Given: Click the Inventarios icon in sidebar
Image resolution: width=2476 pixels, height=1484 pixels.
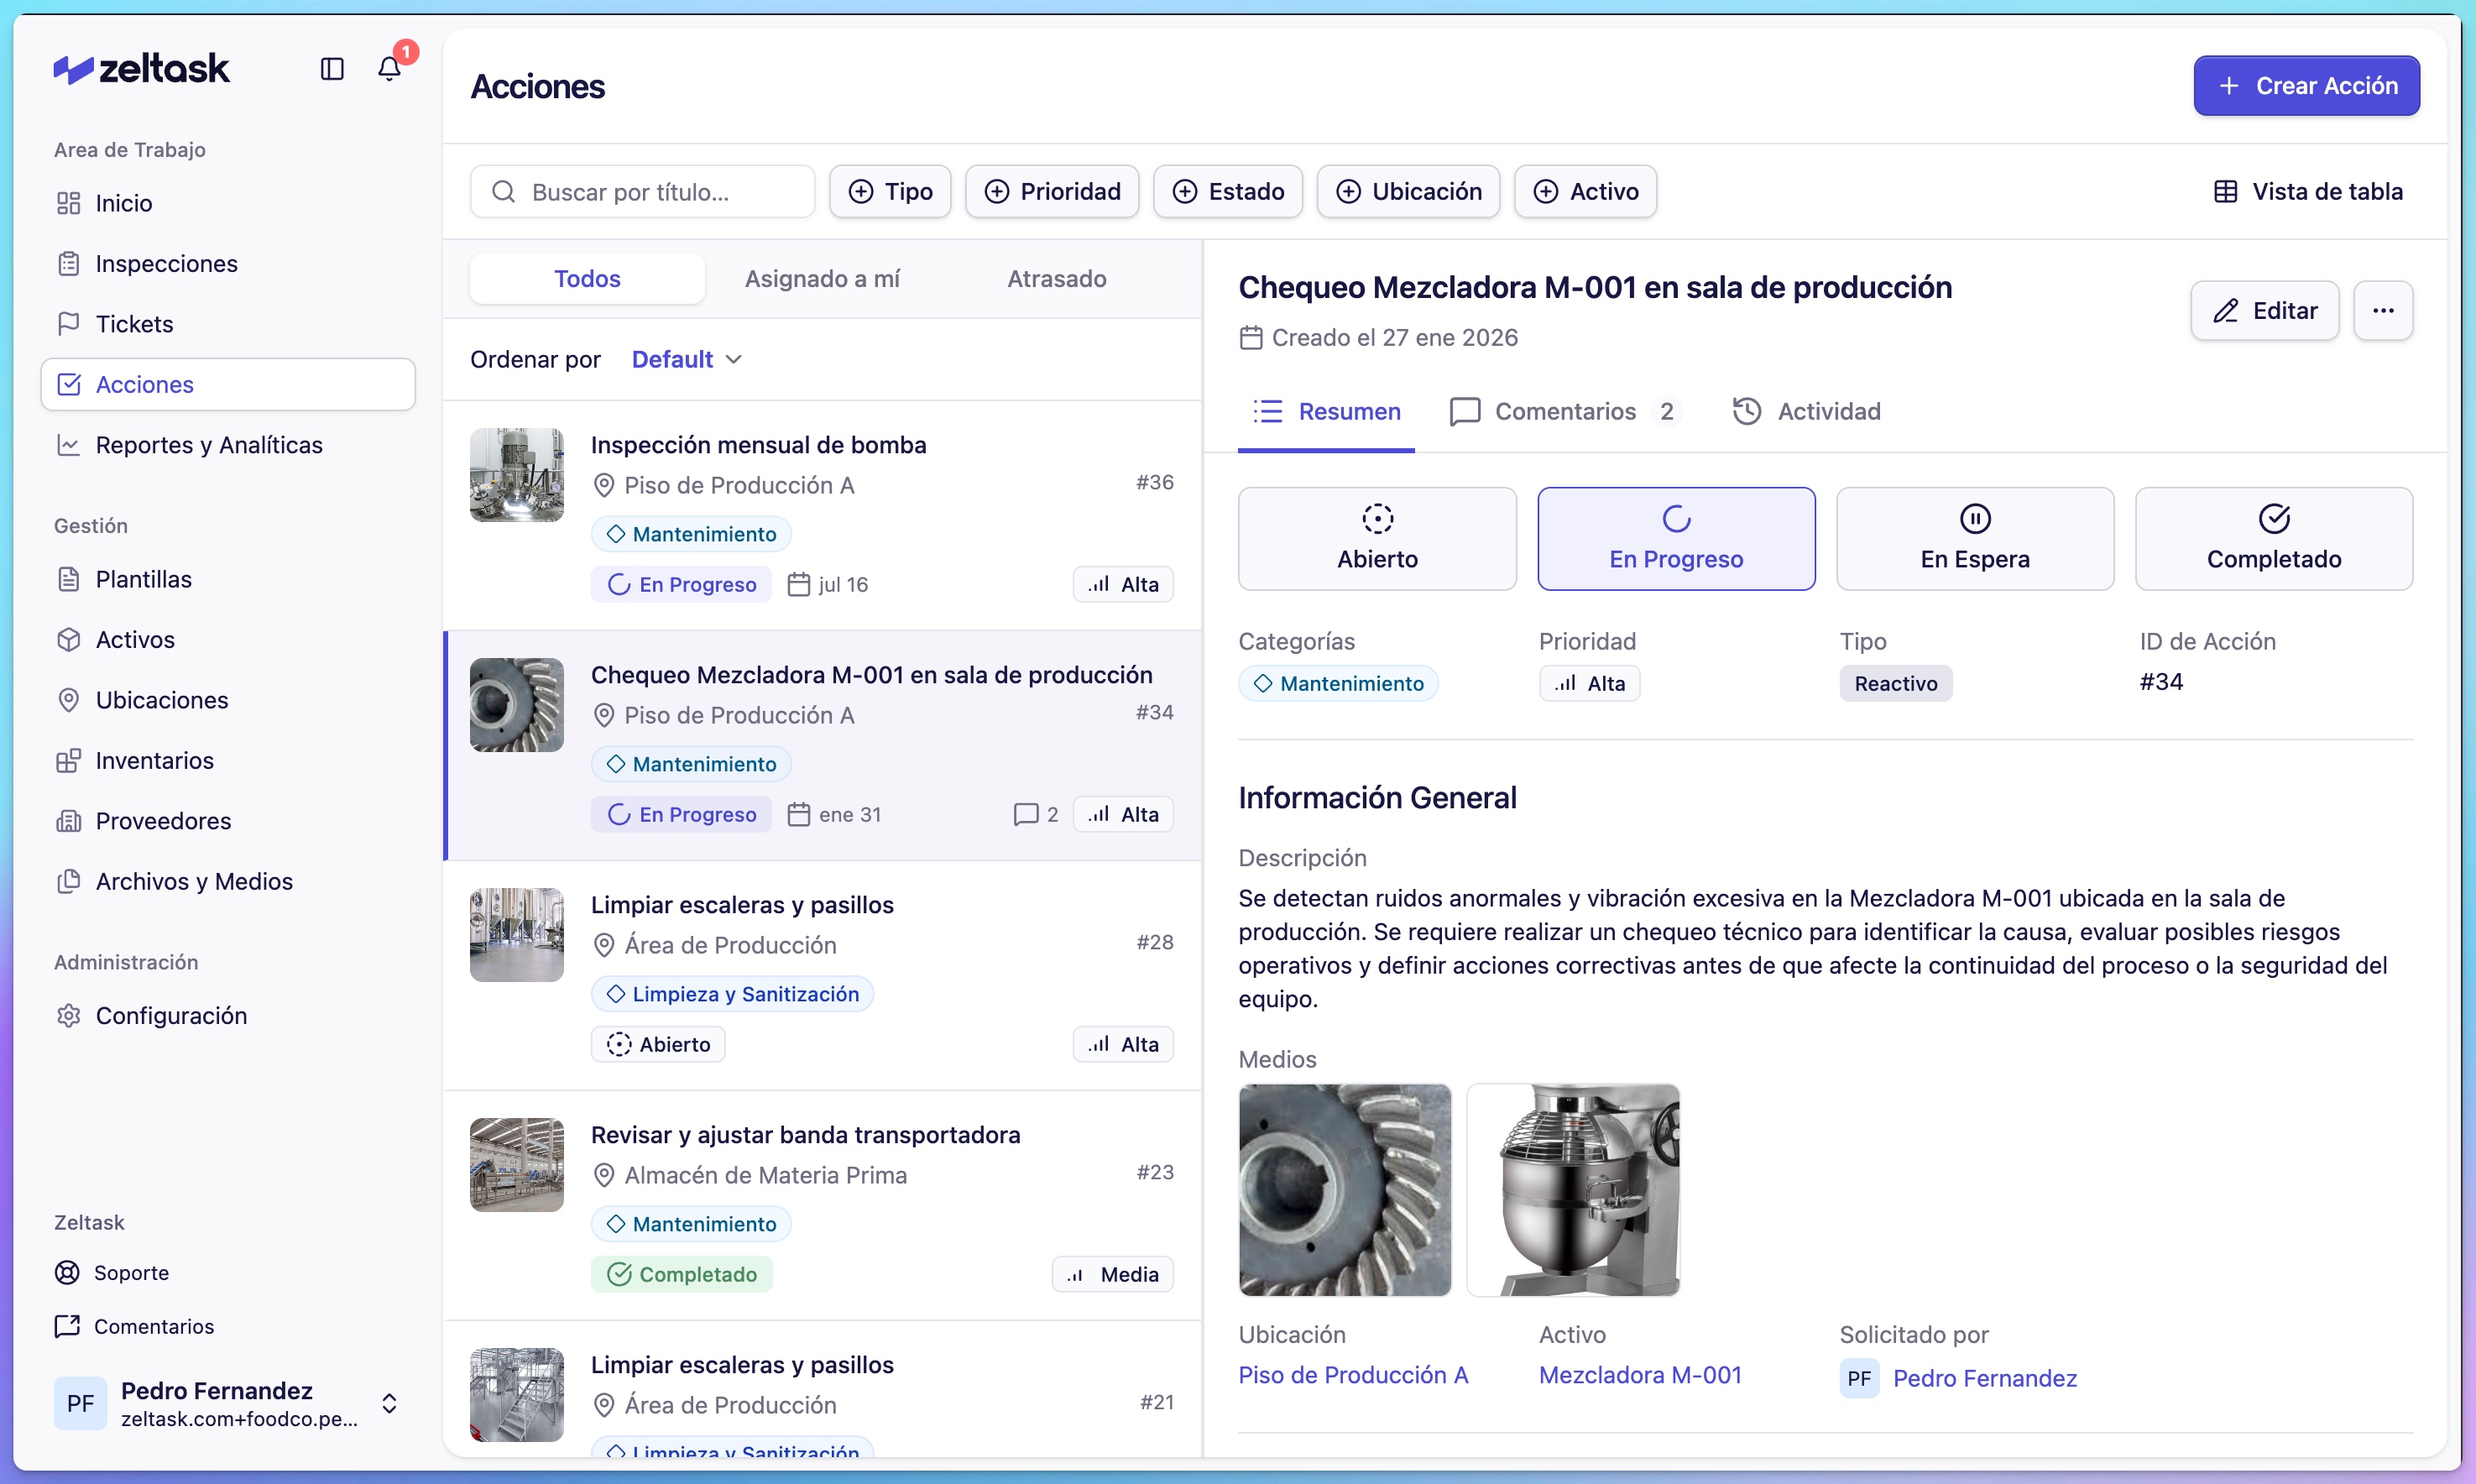Looking at the screenshot, I should click(68, 760).
